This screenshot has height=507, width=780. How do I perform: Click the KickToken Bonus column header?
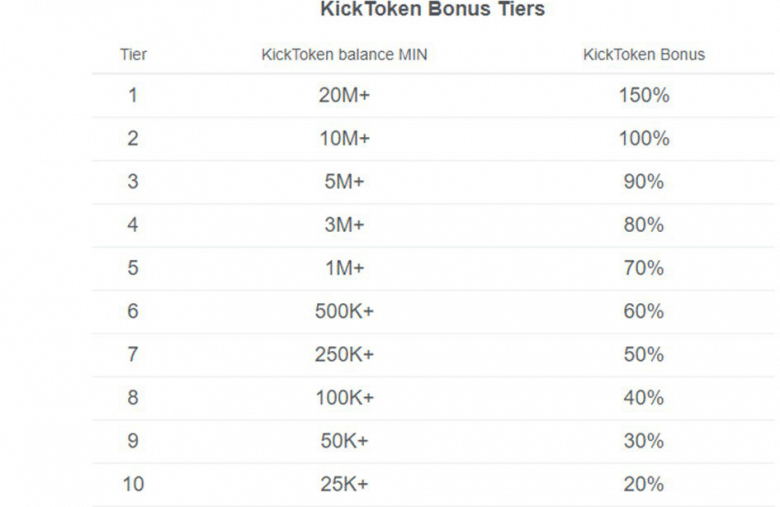click(x=644, y=54)
